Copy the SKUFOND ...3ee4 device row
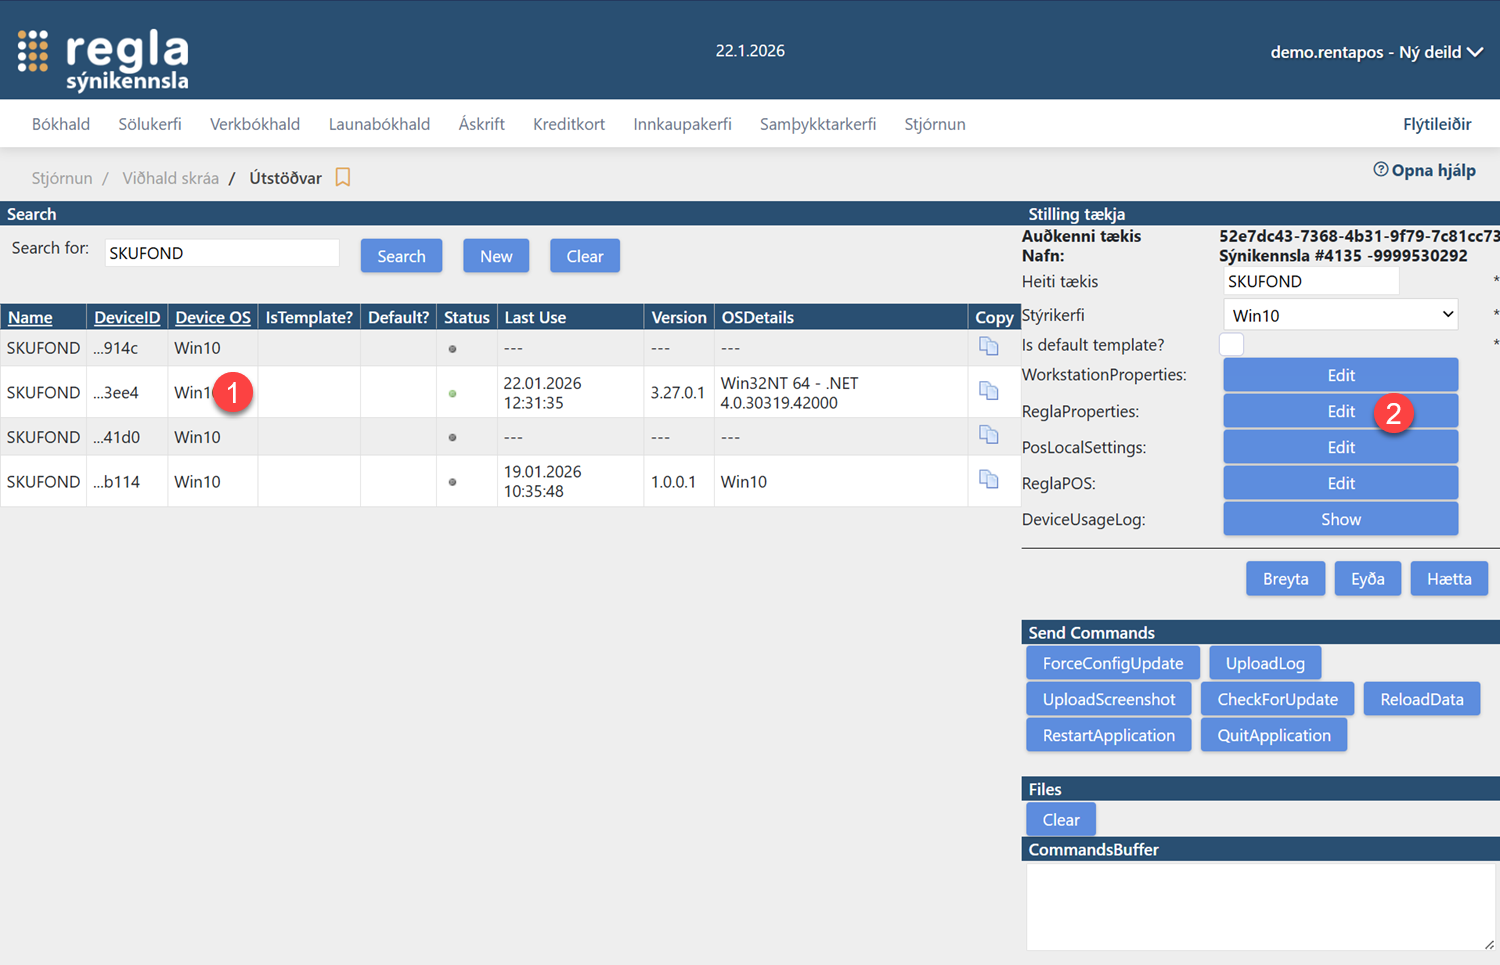The height and width of the screenshot is (965, 1500). 988,391
